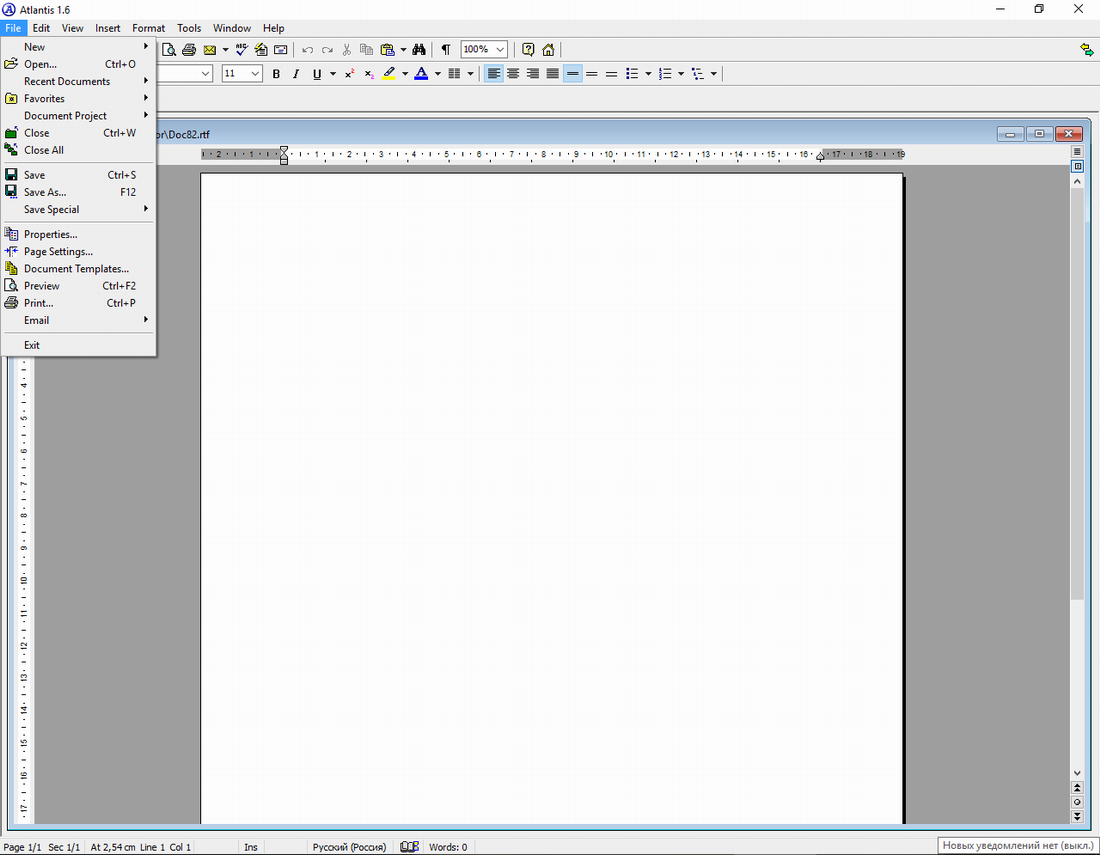This screenshot has height=855, width=1100.
Task: Toggle Bold formatting
Action: click(276, 74)
